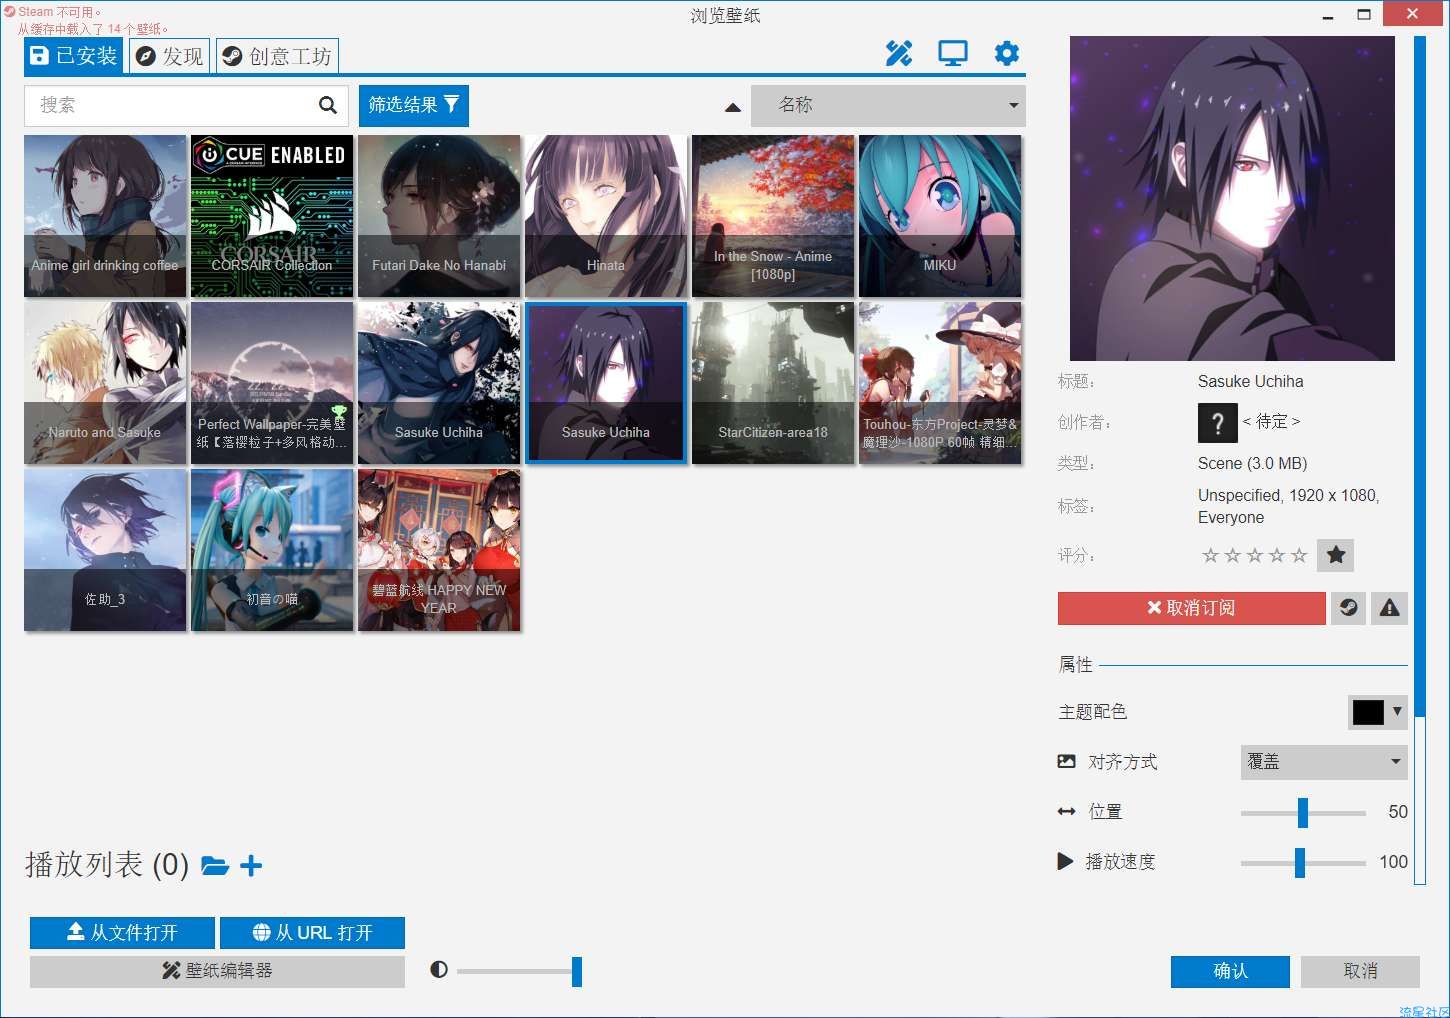The width and height of the screenshot is (1450, 1018).
Task: Select In the Snow - Anime wallpaper
Action: 773,216
